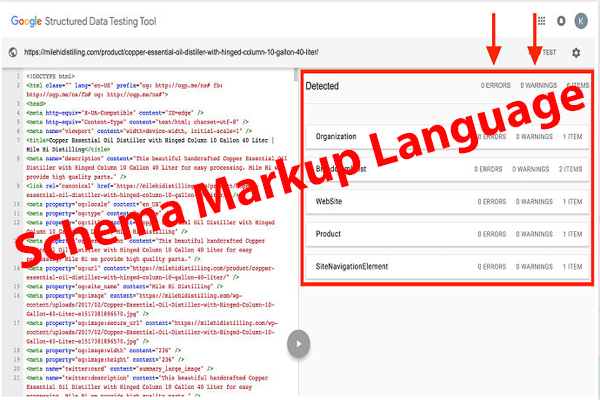Click the <head> tag on line 3
600x400 pixels.
36,104
